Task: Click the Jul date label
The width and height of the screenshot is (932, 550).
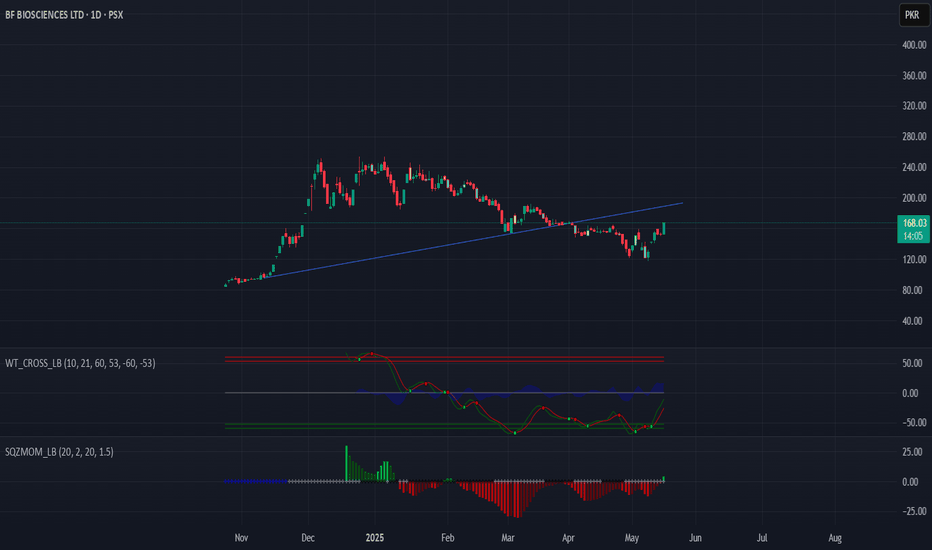Action: pos(762,538)
